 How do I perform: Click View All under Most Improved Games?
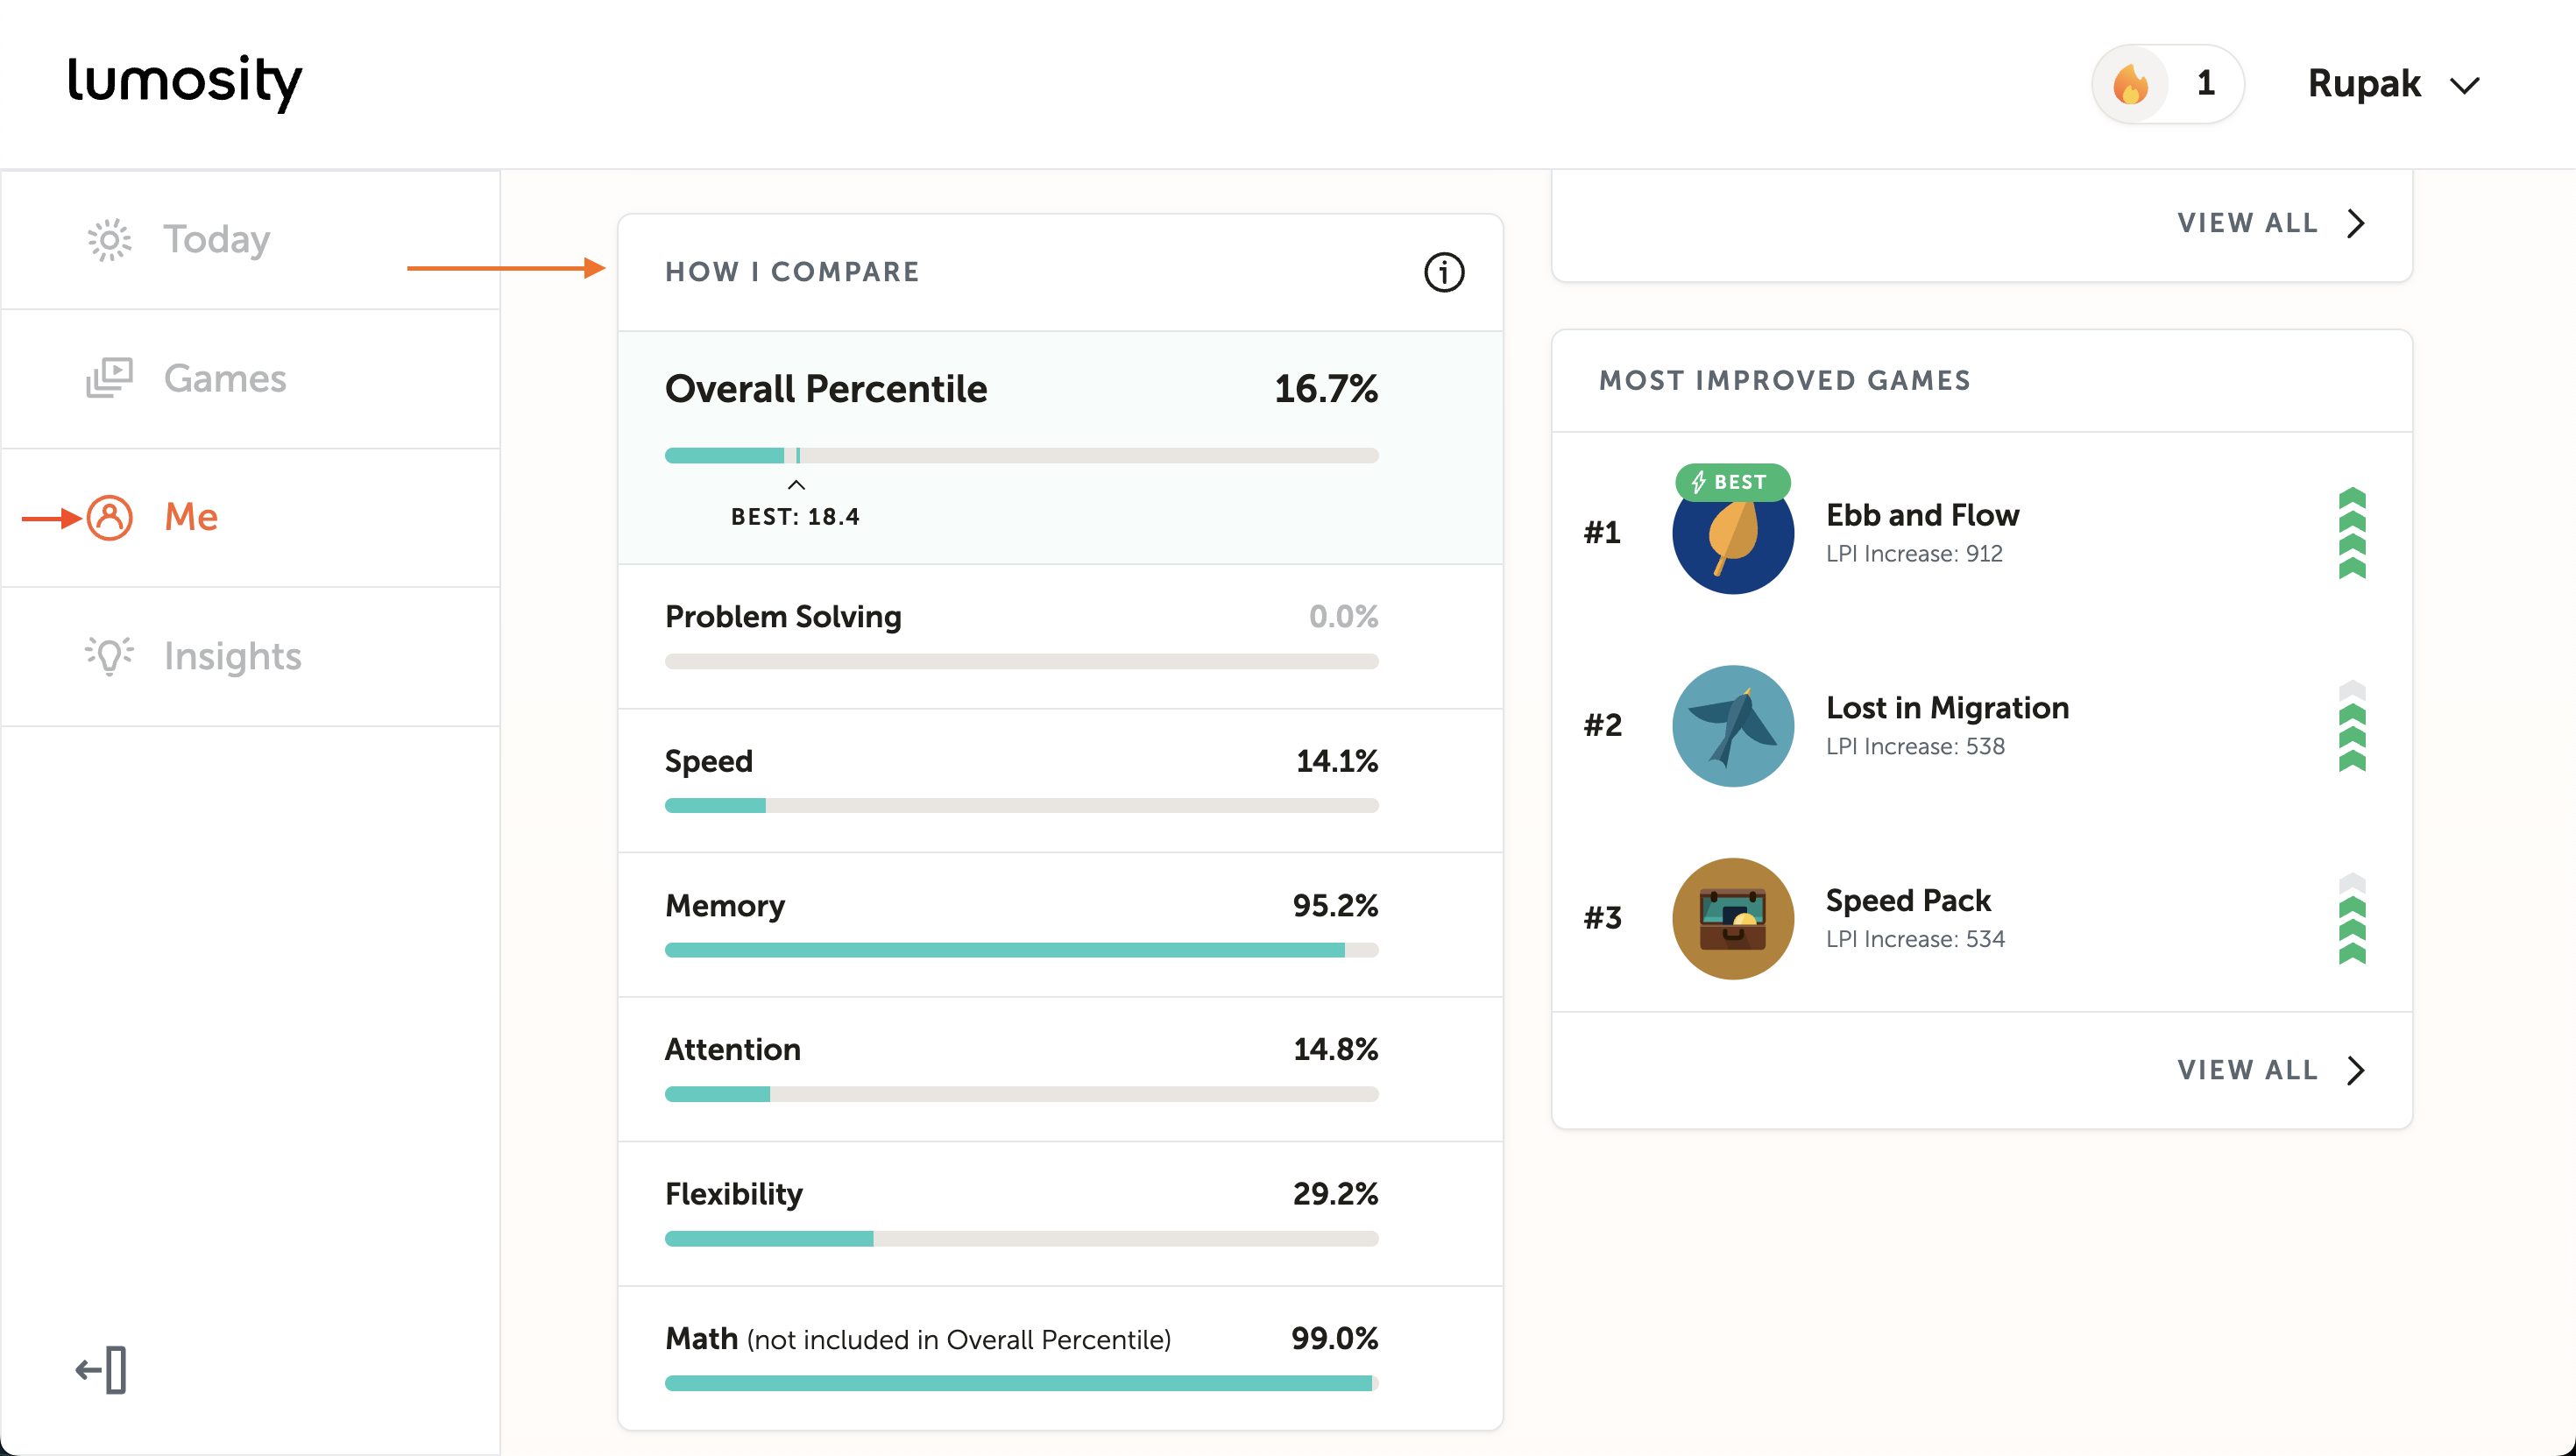point(2247,1070)
